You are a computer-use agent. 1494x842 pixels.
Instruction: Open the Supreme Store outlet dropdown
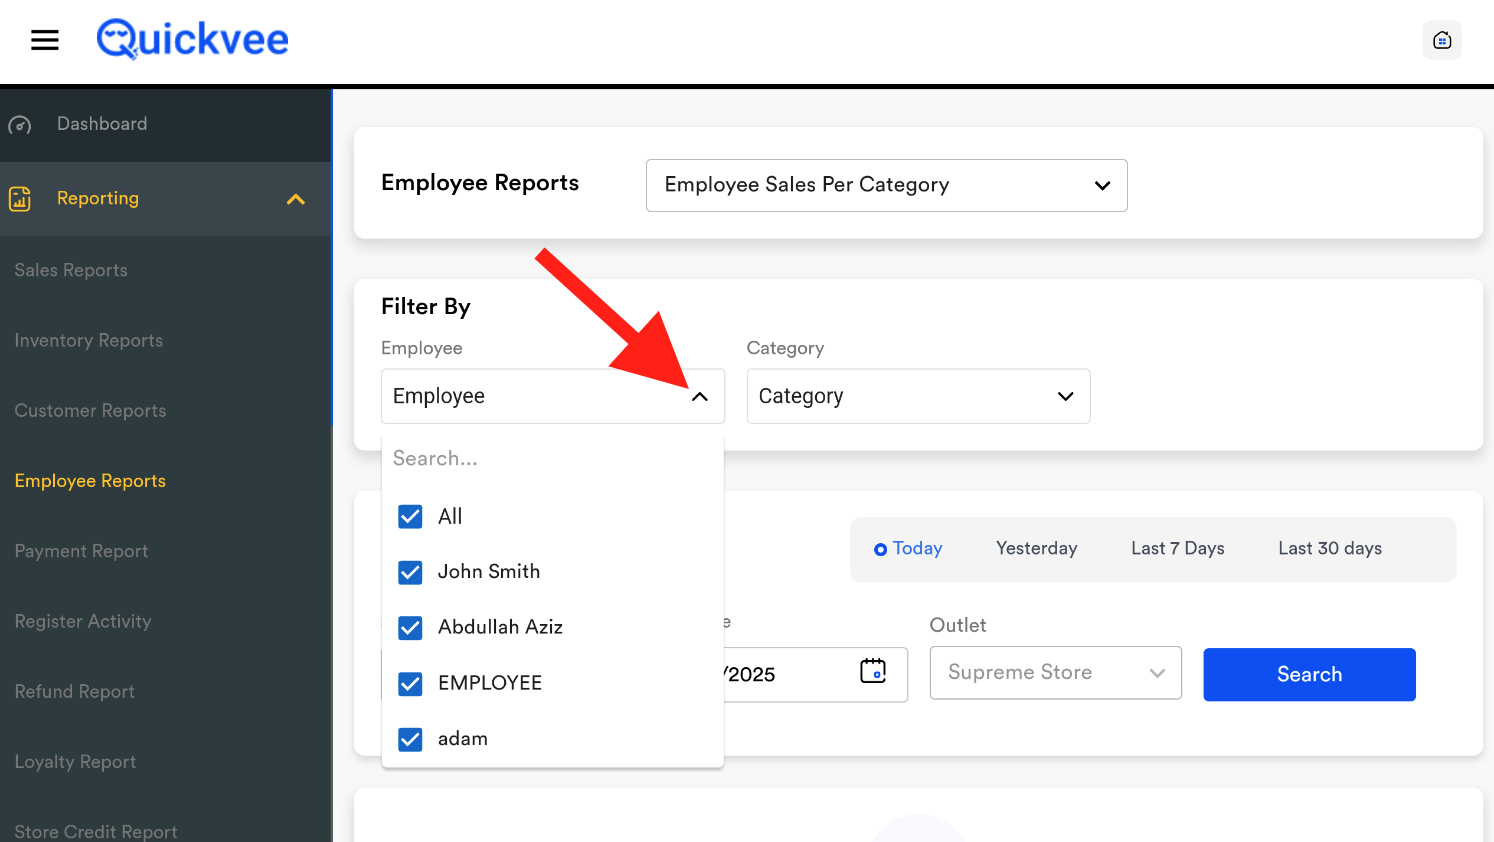[1055, 673]
